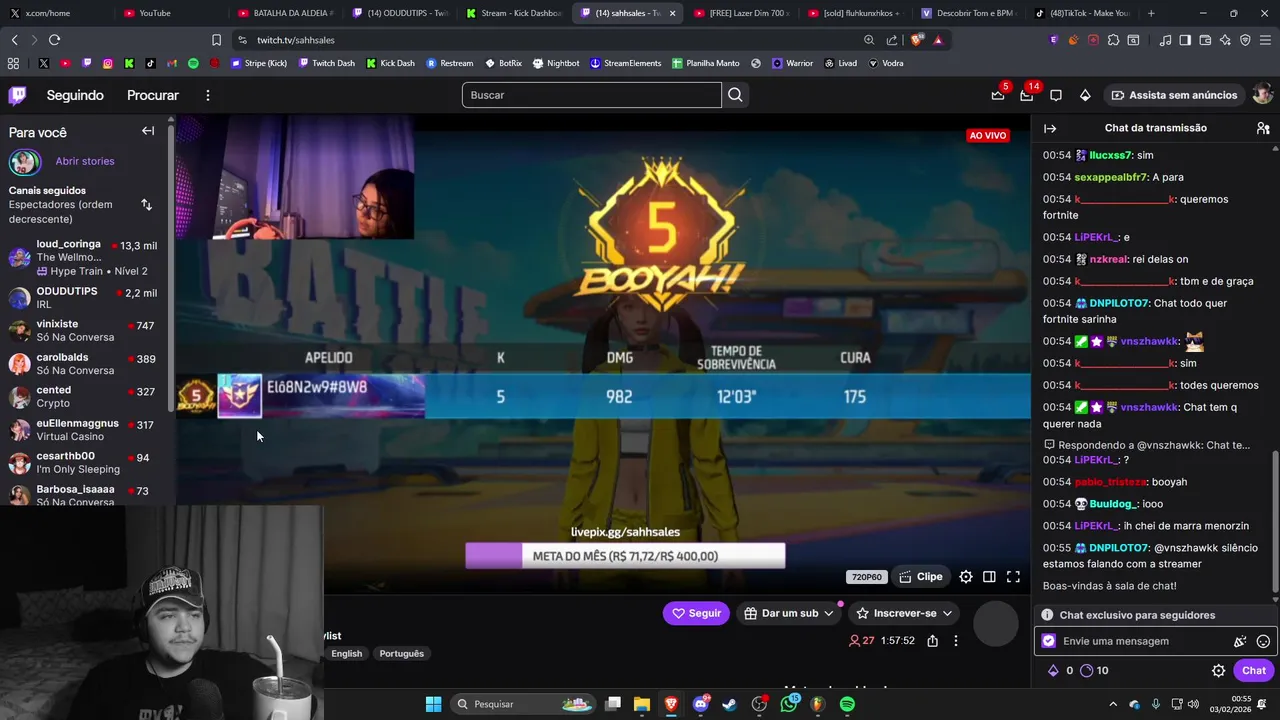Open the Twitch more-options dots menu

(208, 95)
